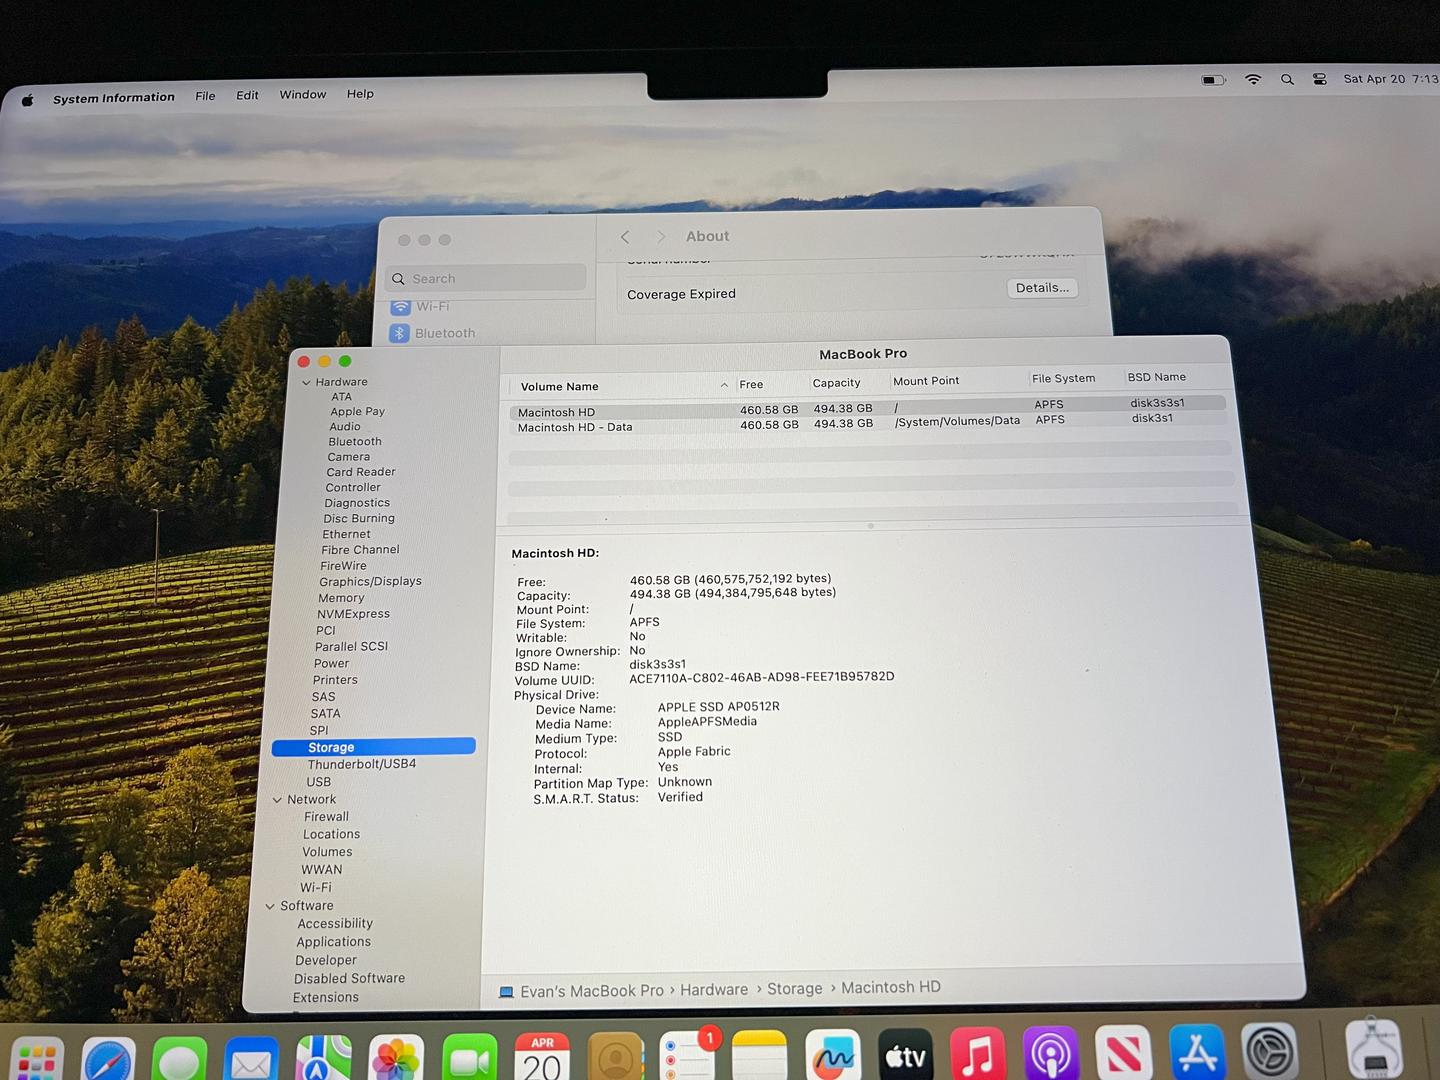Select Applications under Software
The height and width of the screenshot is (1080, 1440).
click(x=333, y=942)
